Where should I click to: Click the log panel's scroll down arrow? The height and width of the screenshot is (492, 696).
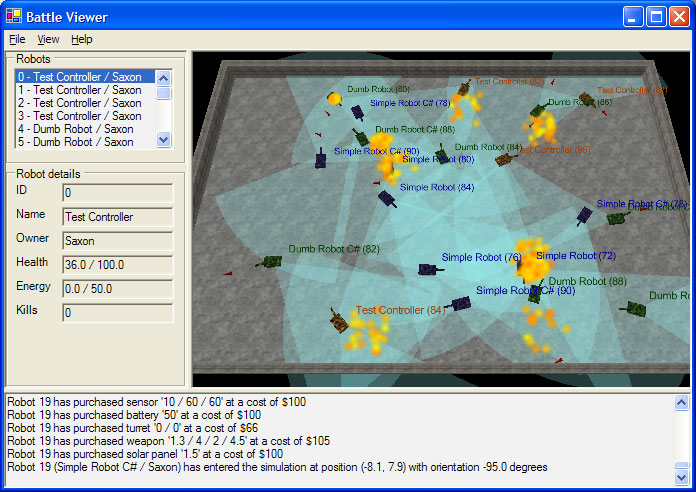click(682, 478)
